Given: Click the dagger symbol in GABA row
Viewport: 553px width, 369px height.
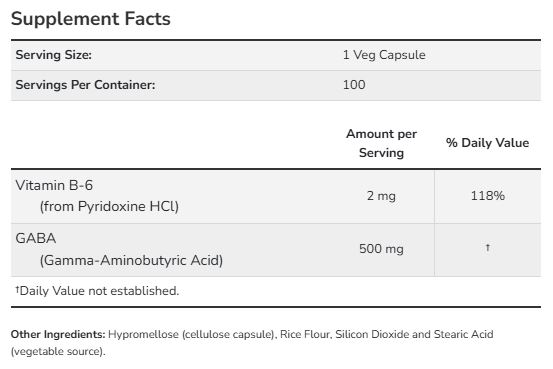Looking at the screenshot, I should tap(488, 247).
